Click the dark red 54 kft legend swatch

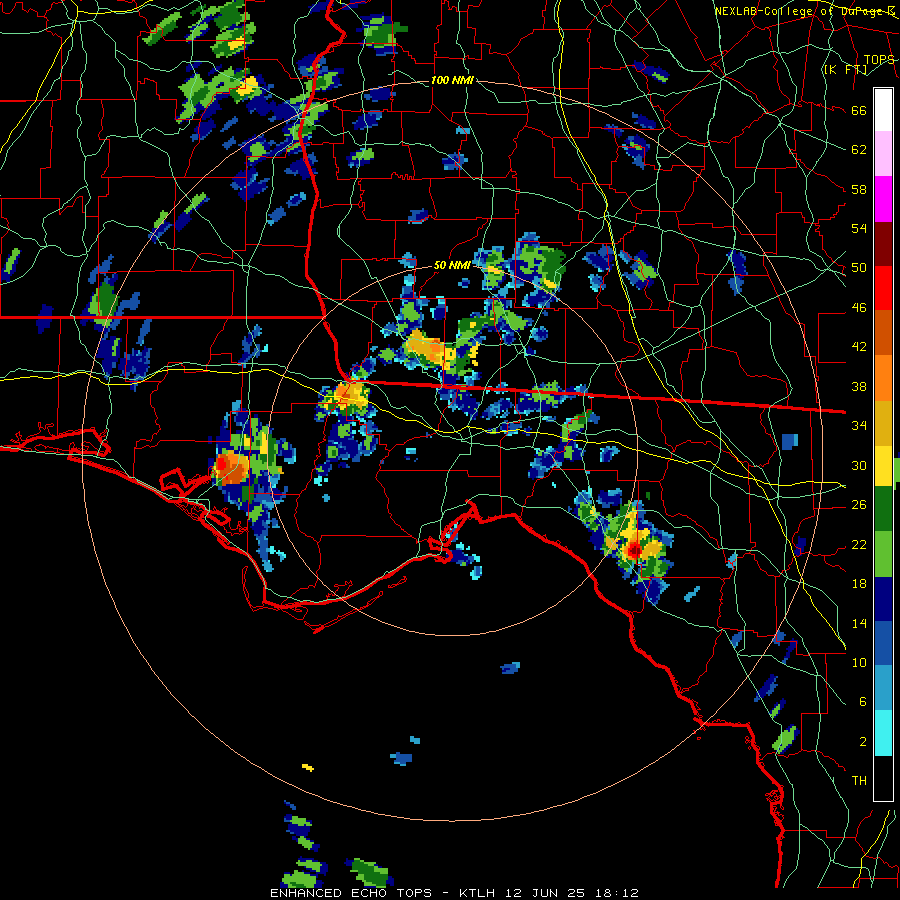point(883,243)
